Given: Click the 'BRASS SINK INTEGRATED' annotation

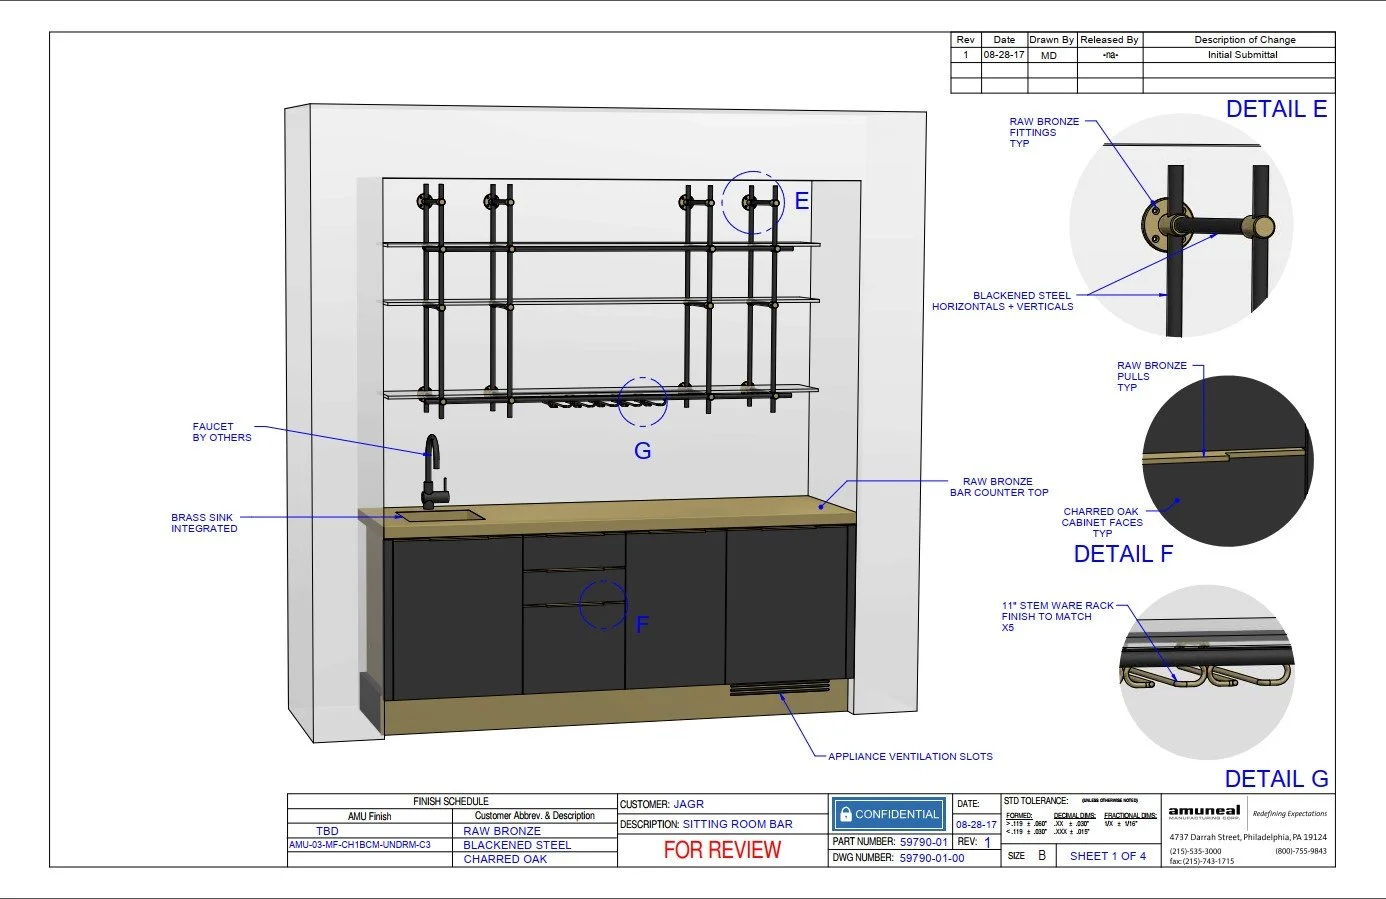Looking at the screenshot, I should [204, 523].
